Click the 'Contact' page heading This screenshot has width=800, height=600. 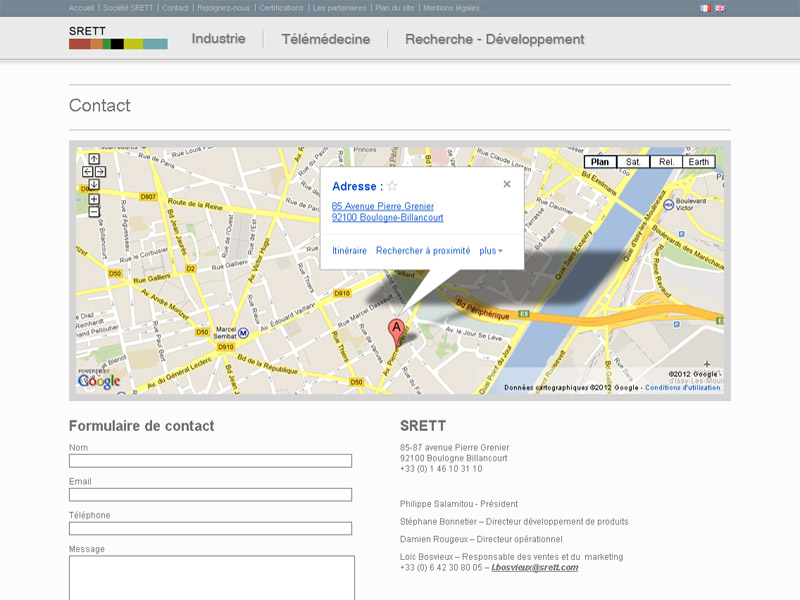coord(100,106)
